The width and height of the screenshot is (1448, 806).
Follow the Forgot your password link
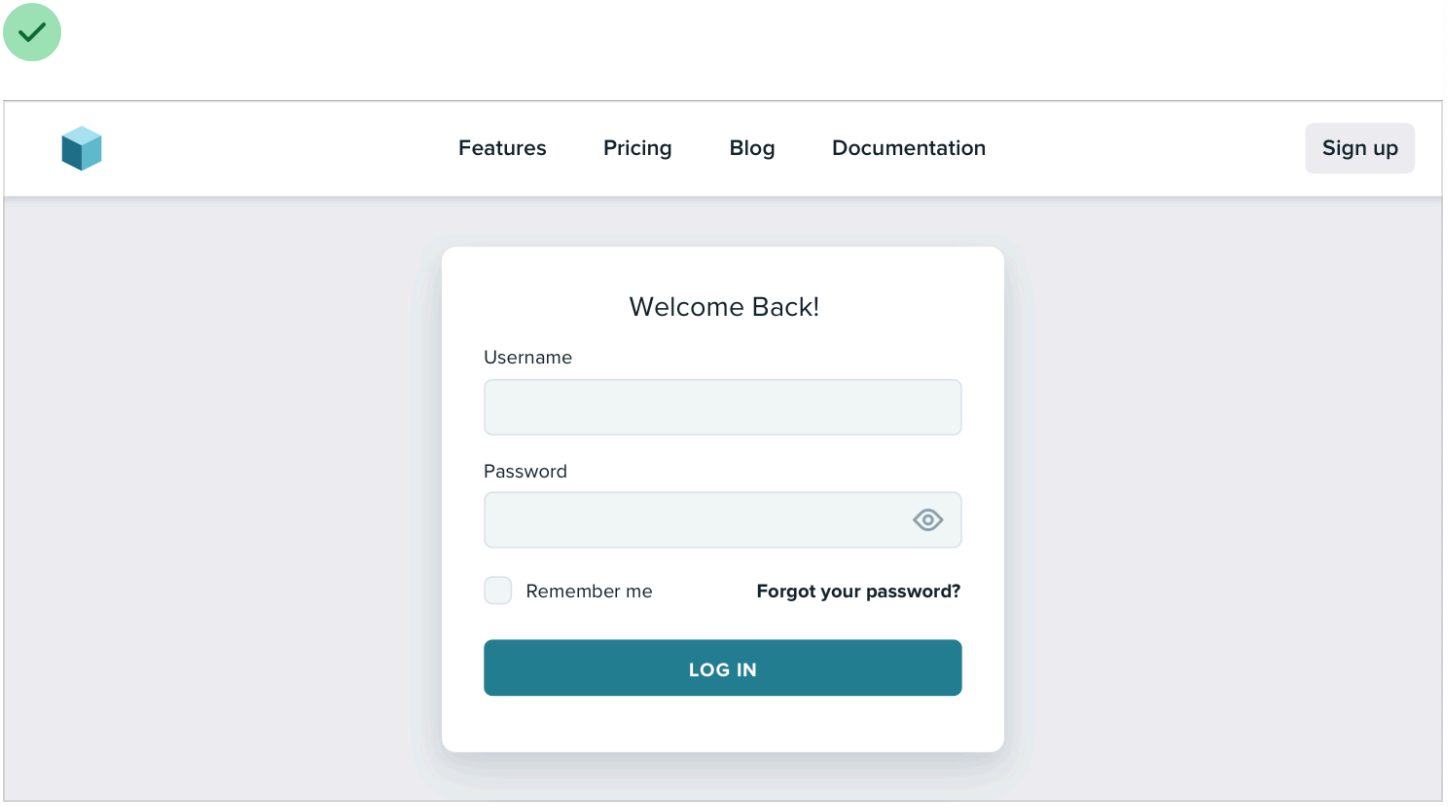[858, 591]
